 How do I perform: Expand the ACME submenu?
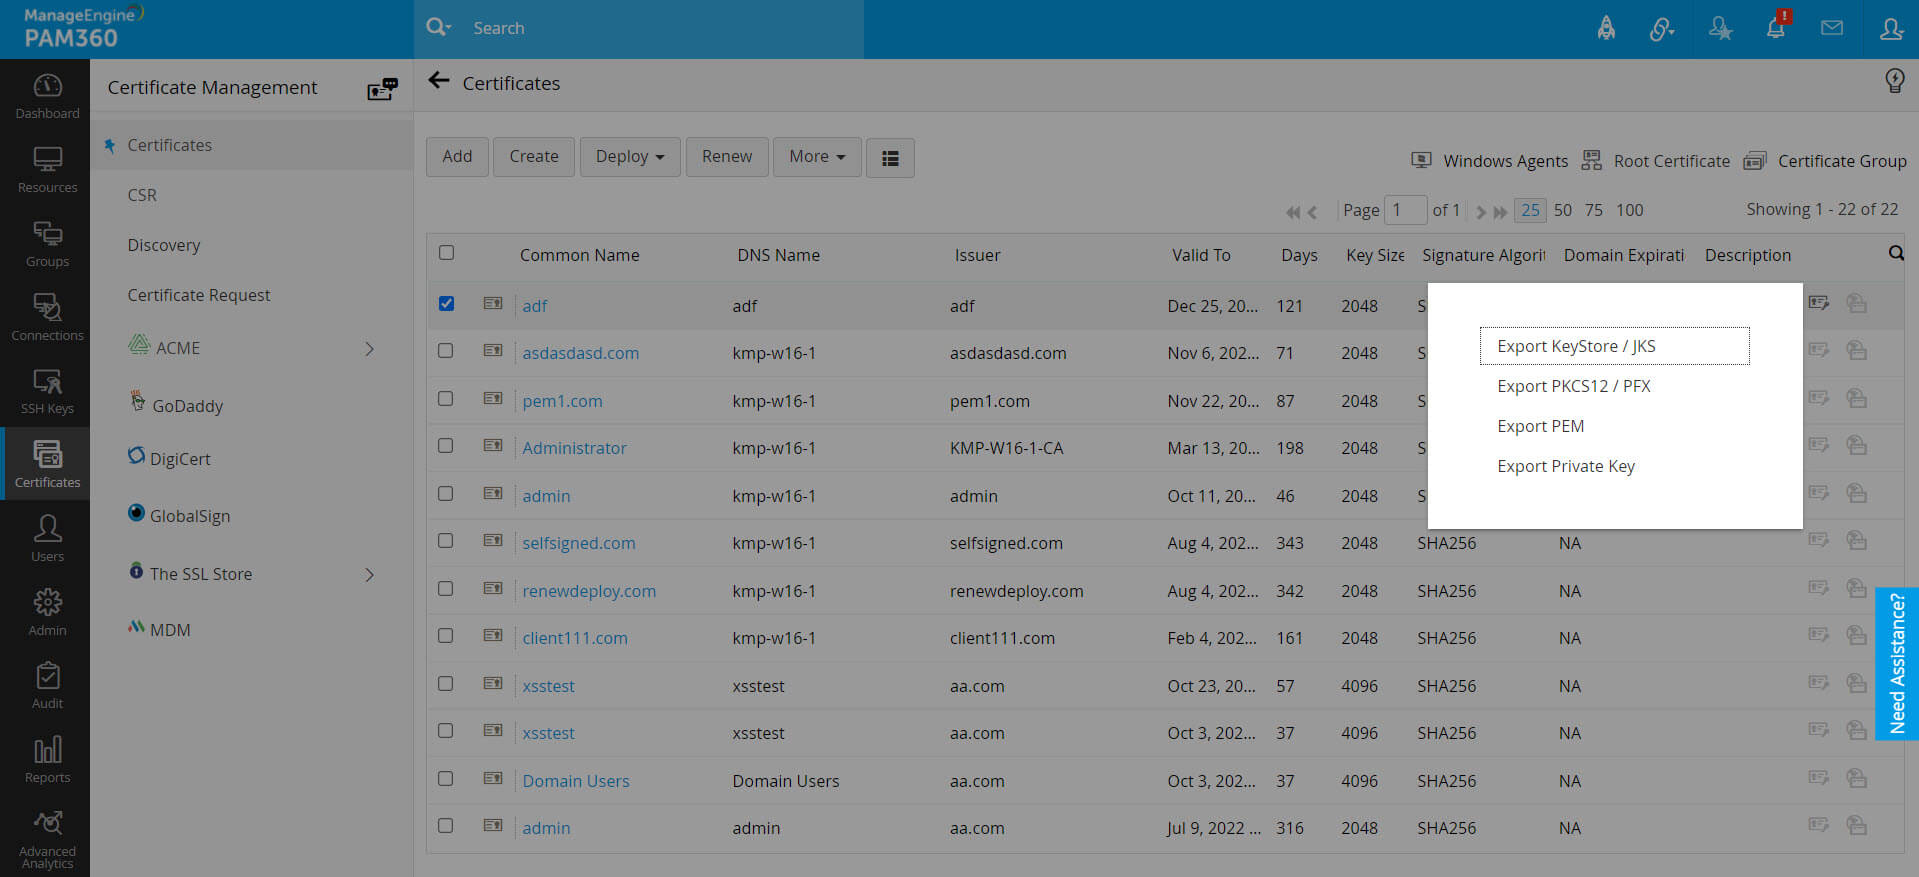coord(368,348)
